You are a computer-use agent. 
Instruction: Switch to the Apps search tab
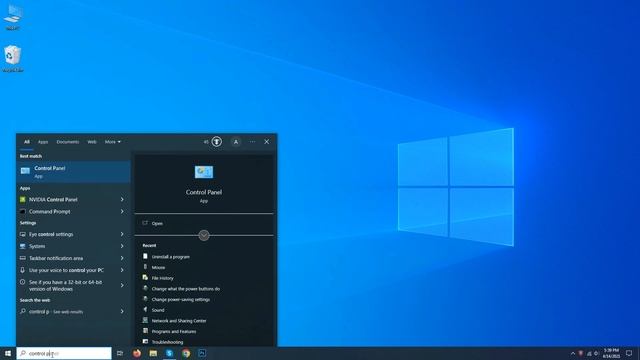pyautogui.click(x=43, y=142)
